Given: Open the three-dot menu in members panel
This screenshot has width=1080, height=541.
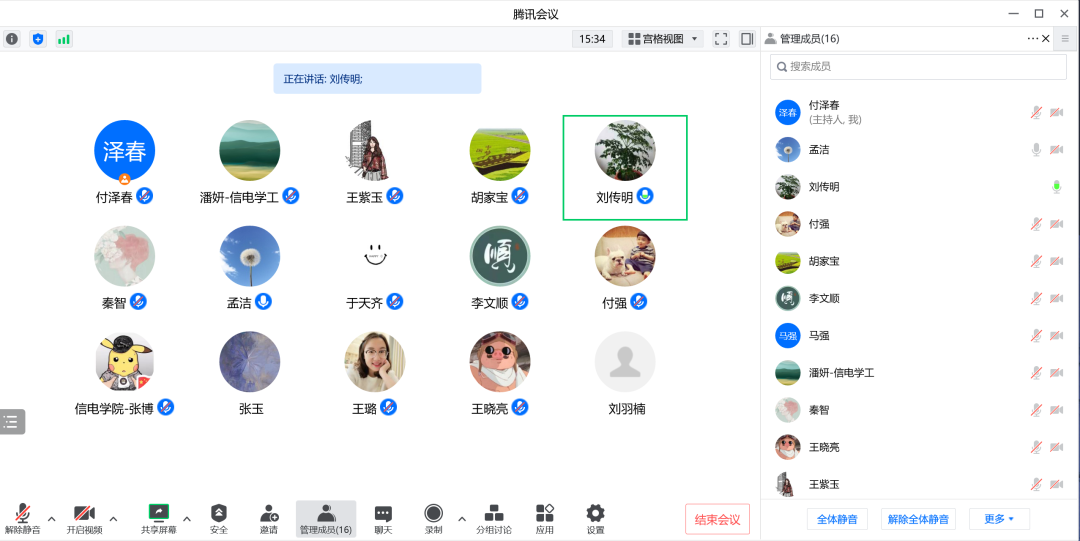Looking at the screenshot, I should (1032, 39).
